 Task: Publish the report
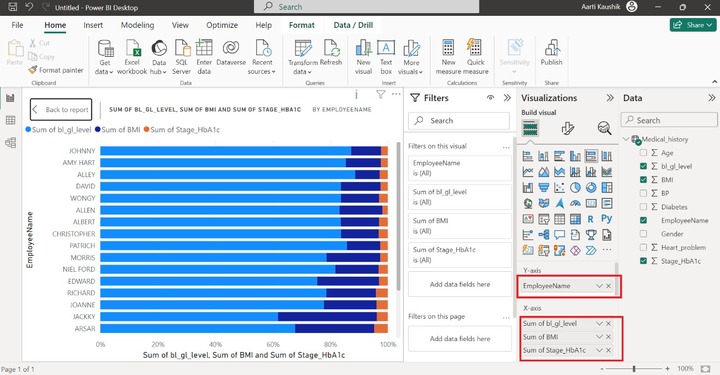[551, 52]
